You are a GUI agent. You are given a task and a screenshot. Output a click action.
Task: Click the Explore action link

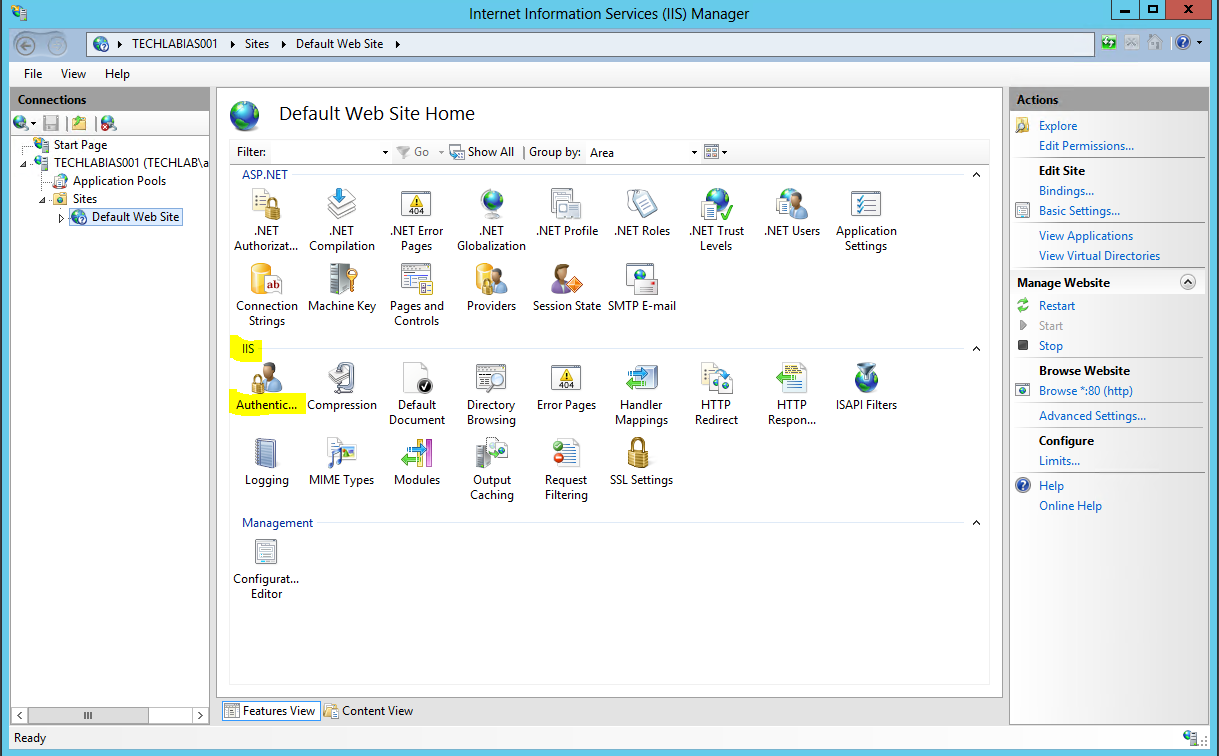coord(1058,126)
